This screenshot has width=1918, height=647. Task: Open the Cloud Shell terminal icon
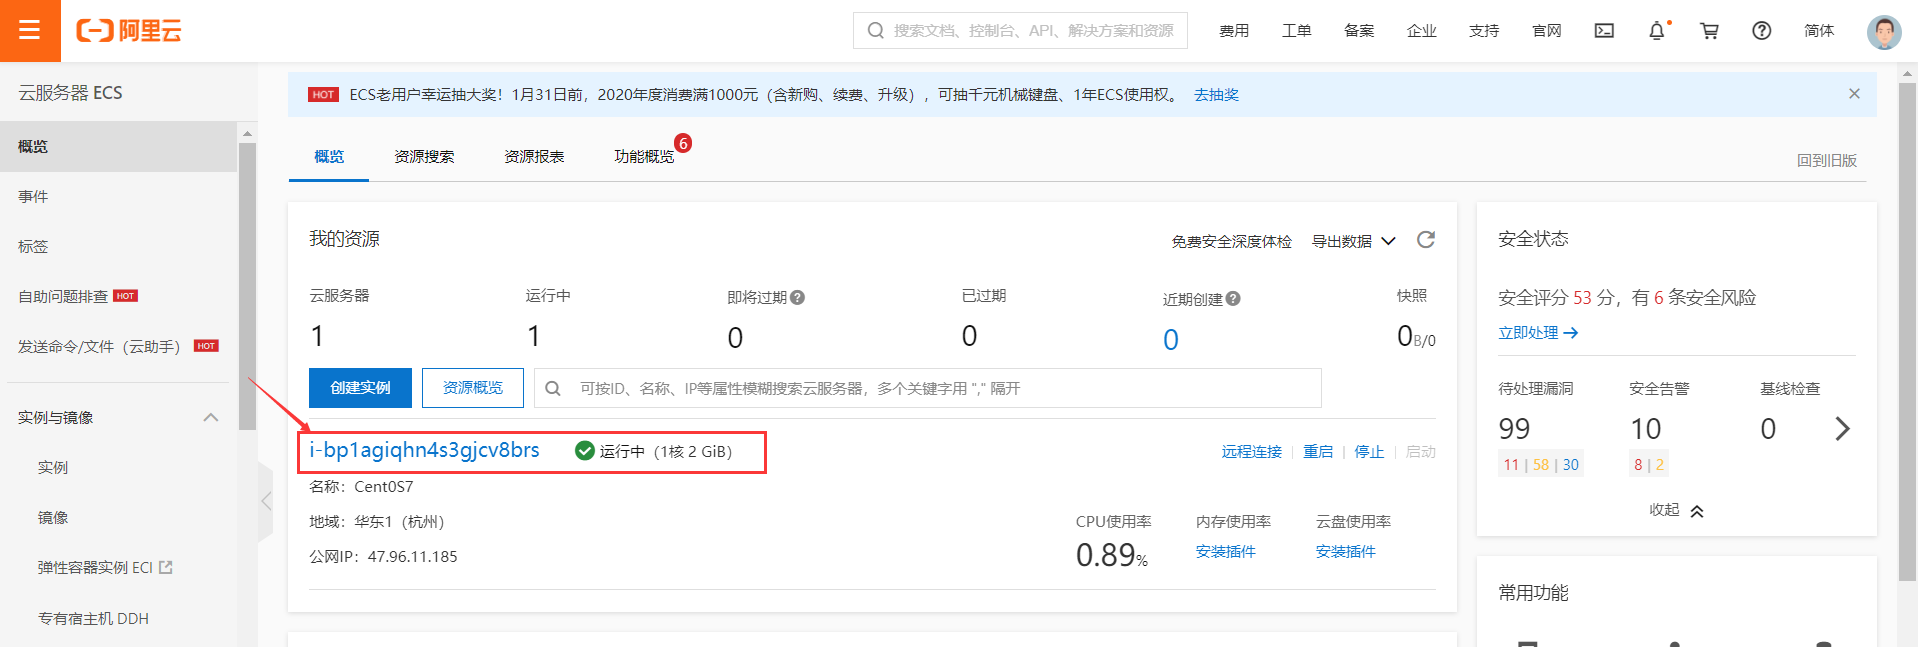[1604, 31]
